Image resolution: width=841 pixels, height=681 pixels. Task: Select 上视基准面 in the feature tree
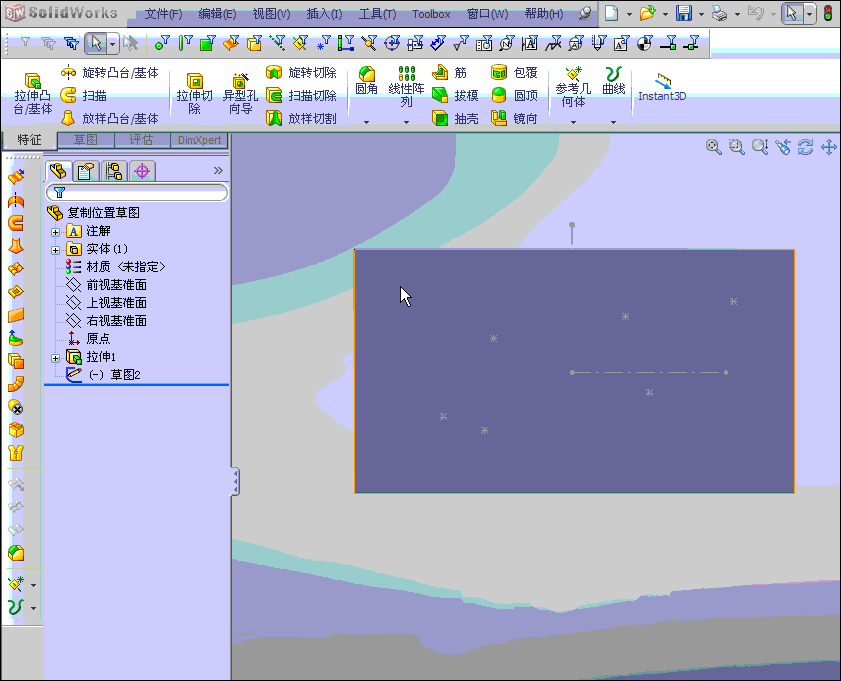point(106,302)
